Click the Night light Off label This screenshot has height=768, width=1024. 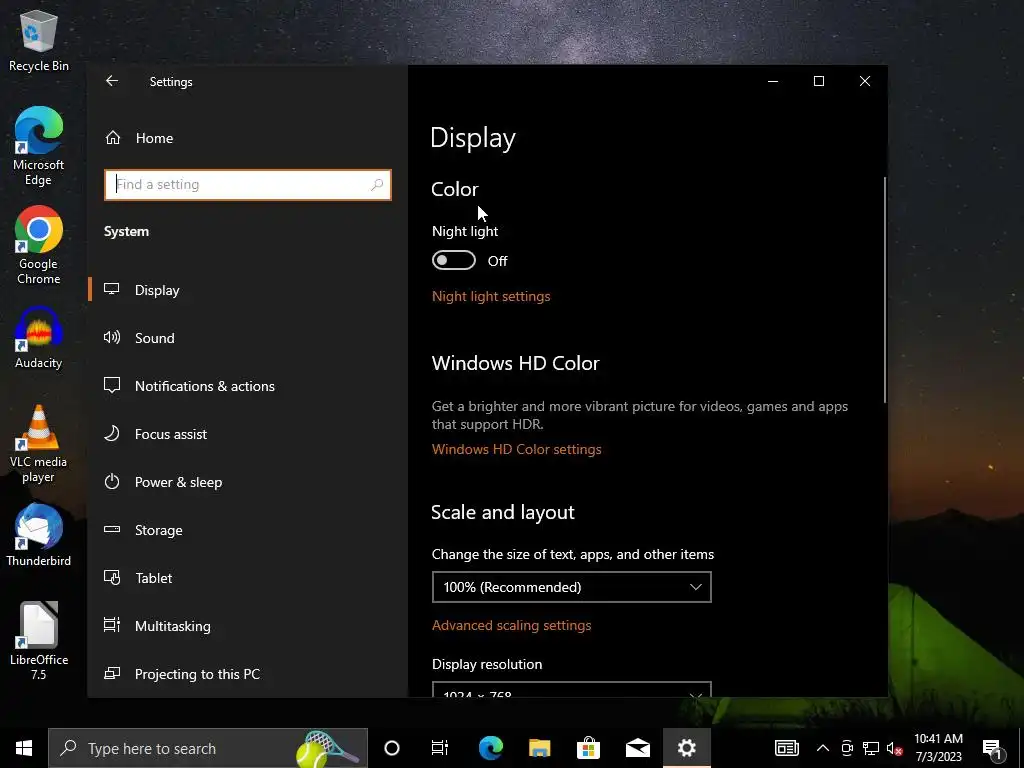[498, 261]
